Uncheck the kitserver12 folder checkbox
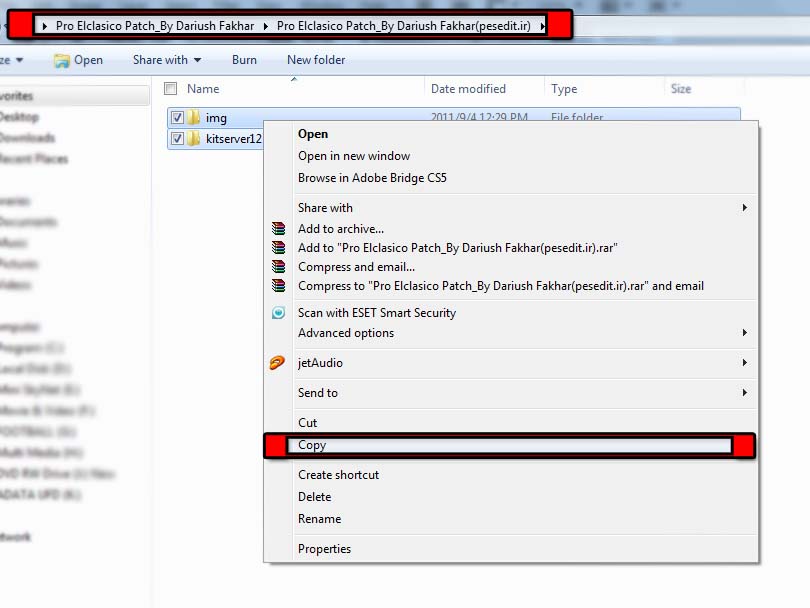 tap(177, 139)
